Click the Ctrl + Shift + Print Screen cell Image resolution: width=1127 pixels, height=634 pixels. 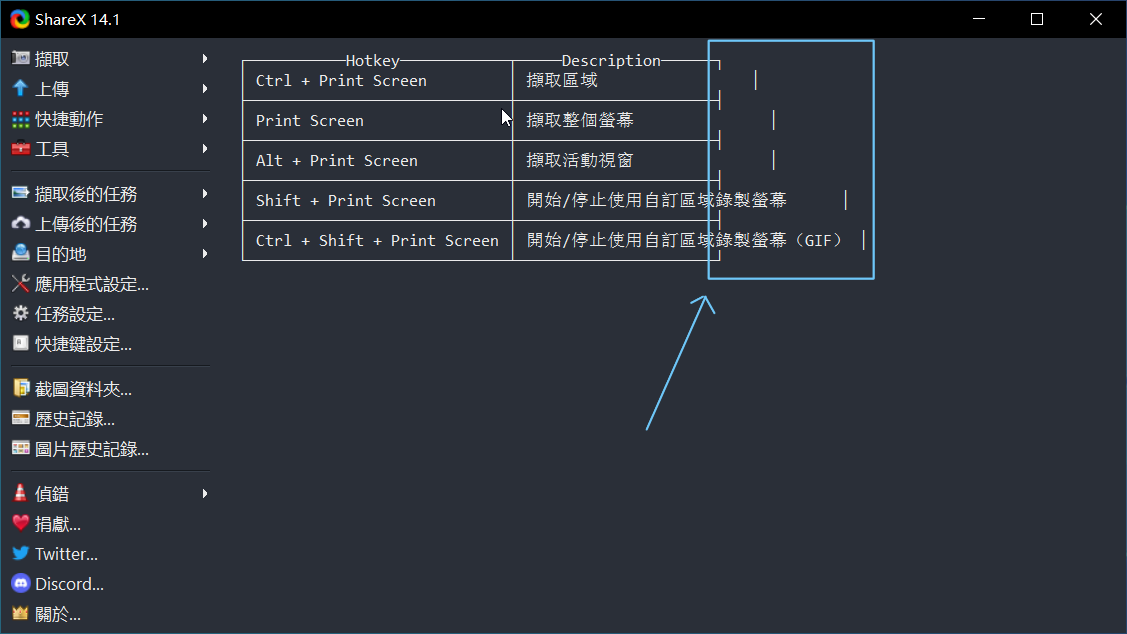pyautogui.click(x=377, y=240)
